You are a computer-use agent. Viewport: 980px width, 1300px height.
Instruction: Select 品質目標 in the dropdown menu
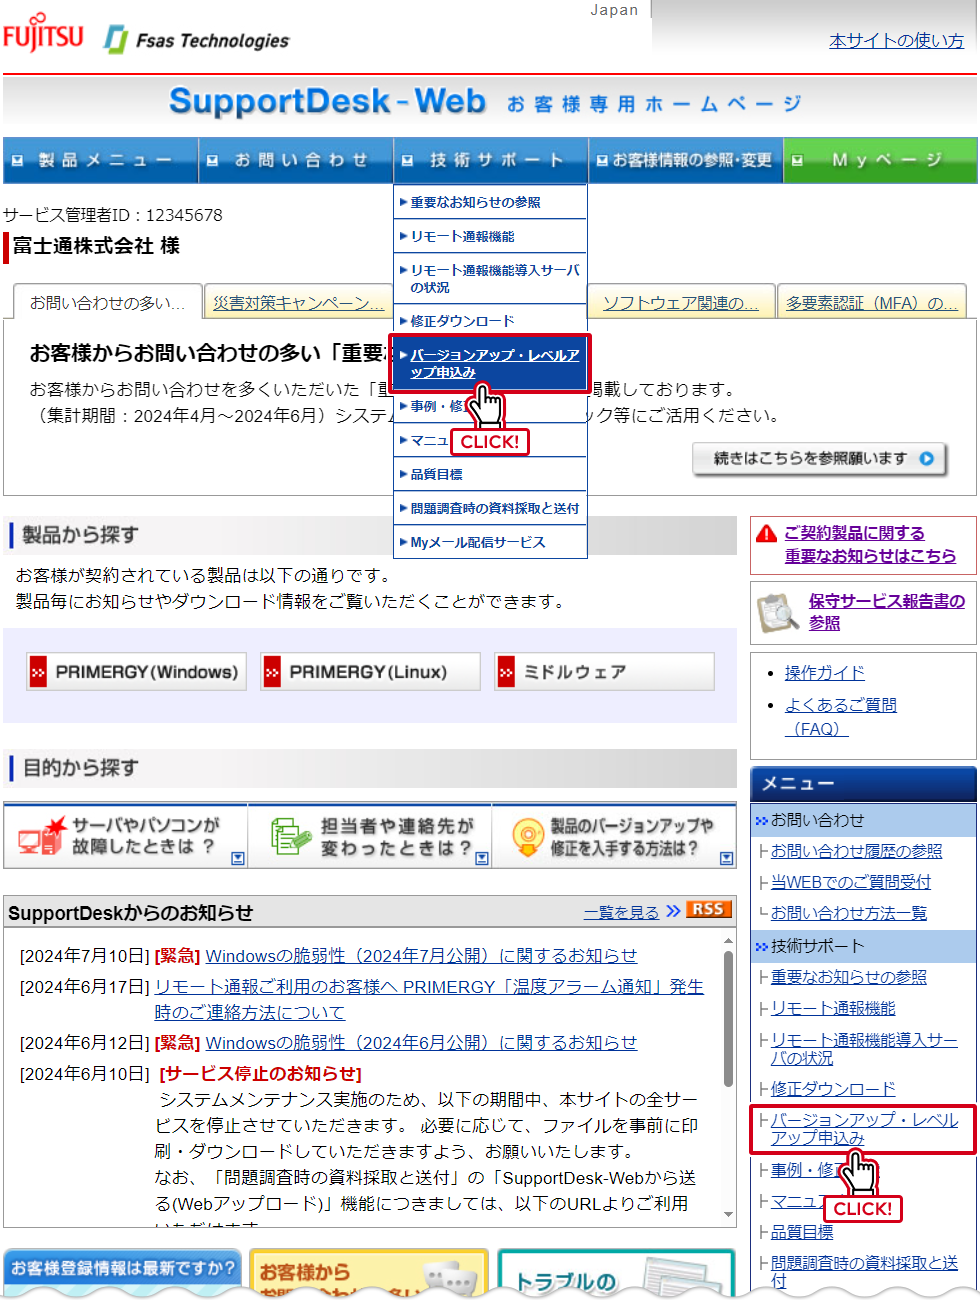(490, 474)
